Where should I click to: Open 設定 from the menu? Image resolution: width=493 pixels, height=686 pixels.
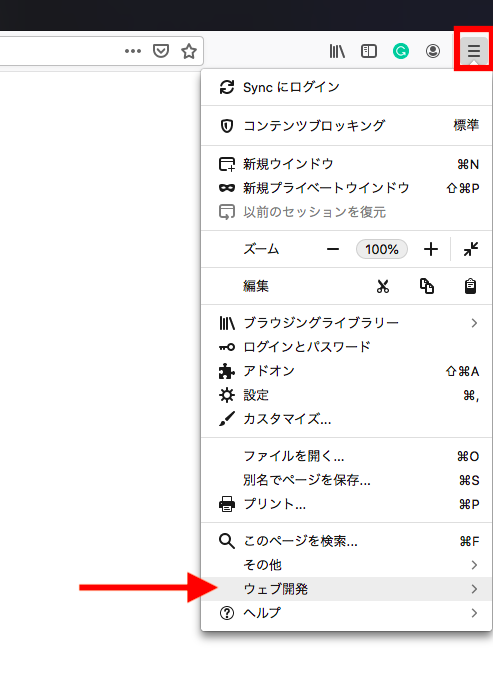point(346,396)
